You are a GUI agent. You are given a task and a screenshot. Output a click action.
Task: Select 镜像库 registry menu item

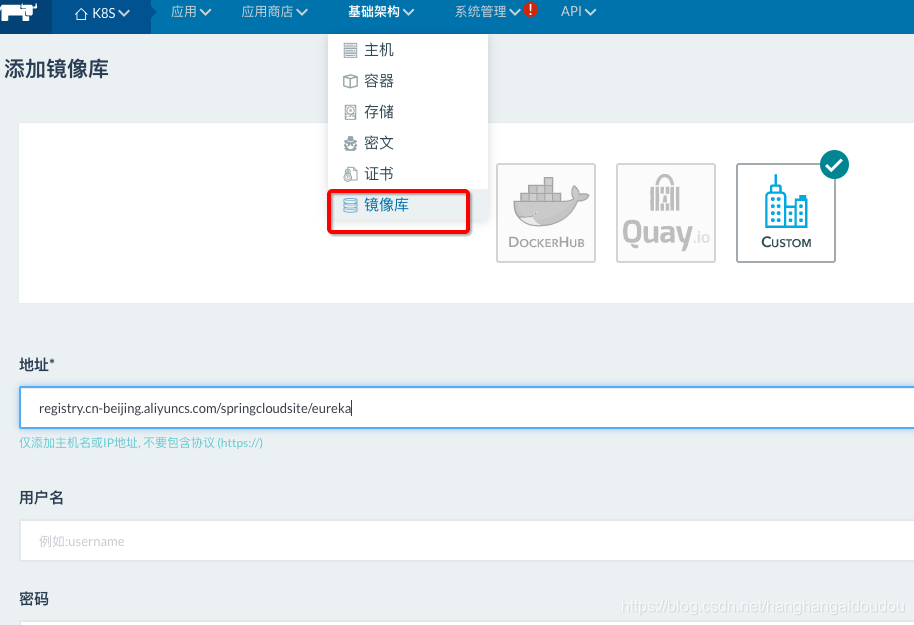tap(407, 205)
